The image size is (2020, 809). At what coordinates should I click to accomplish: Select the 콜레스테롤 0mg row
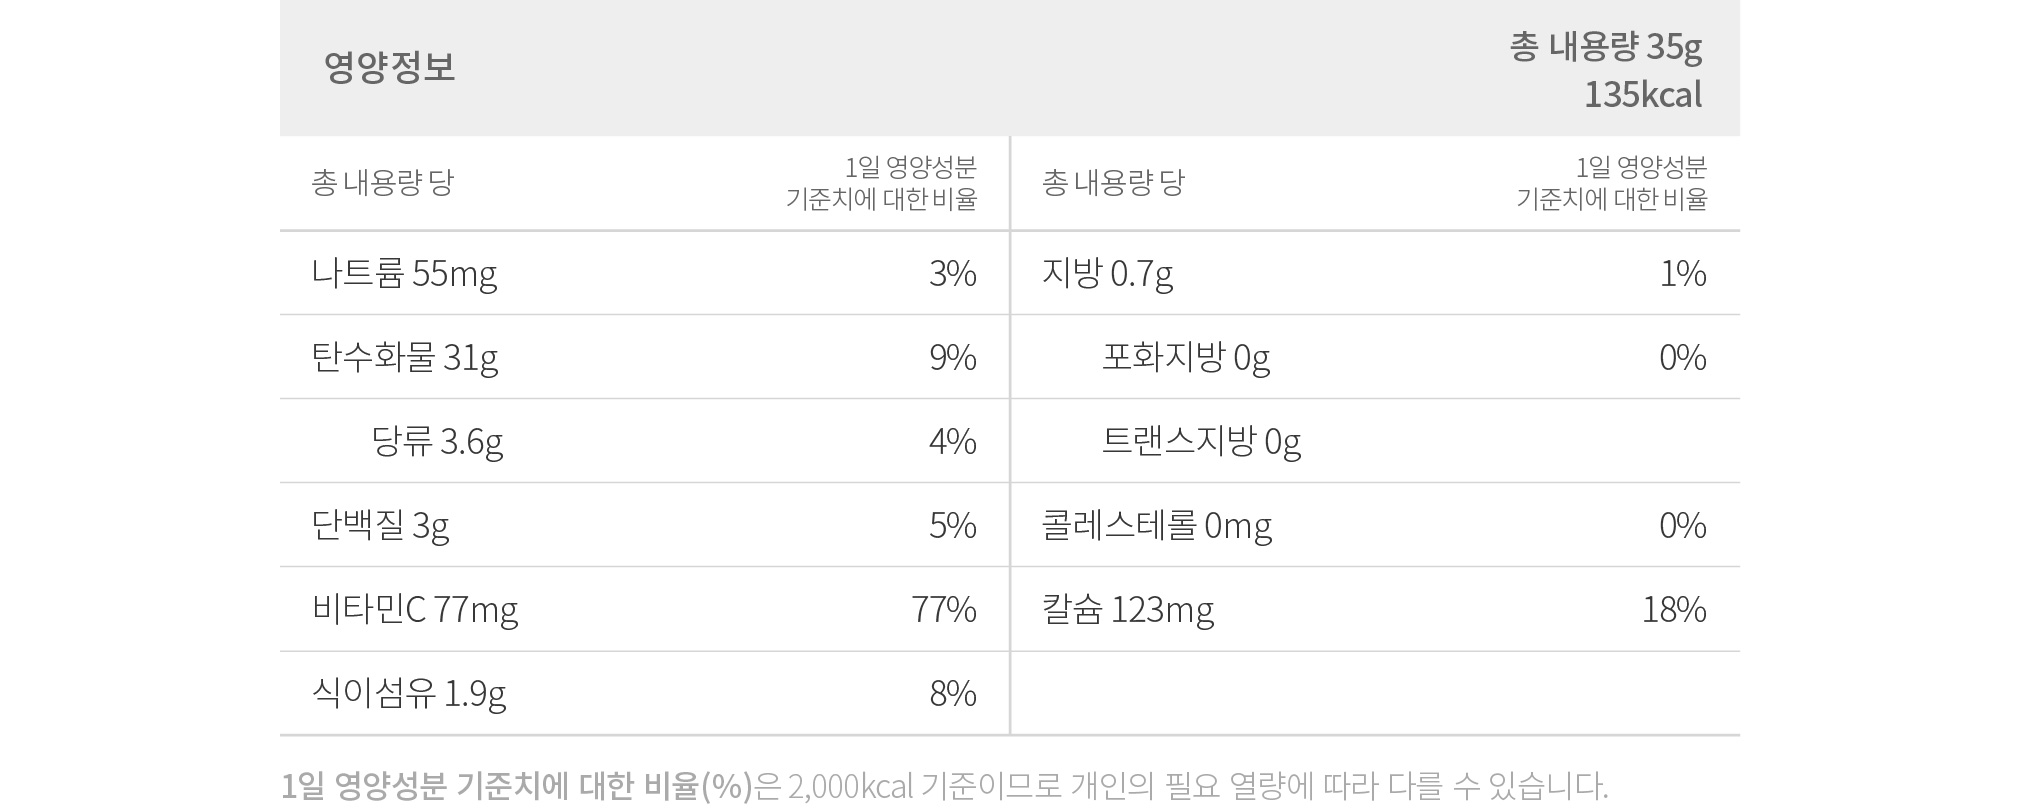point(1376,525)
